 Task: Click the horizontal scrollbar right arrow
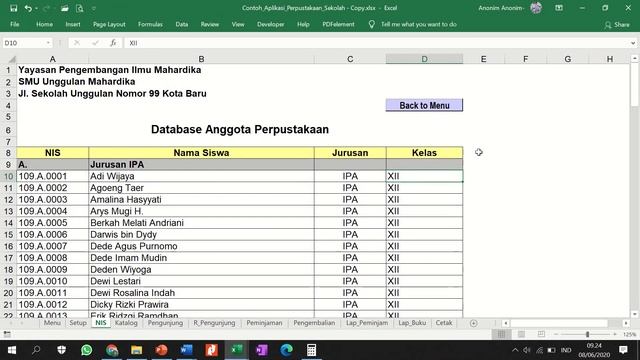(626, 323)
